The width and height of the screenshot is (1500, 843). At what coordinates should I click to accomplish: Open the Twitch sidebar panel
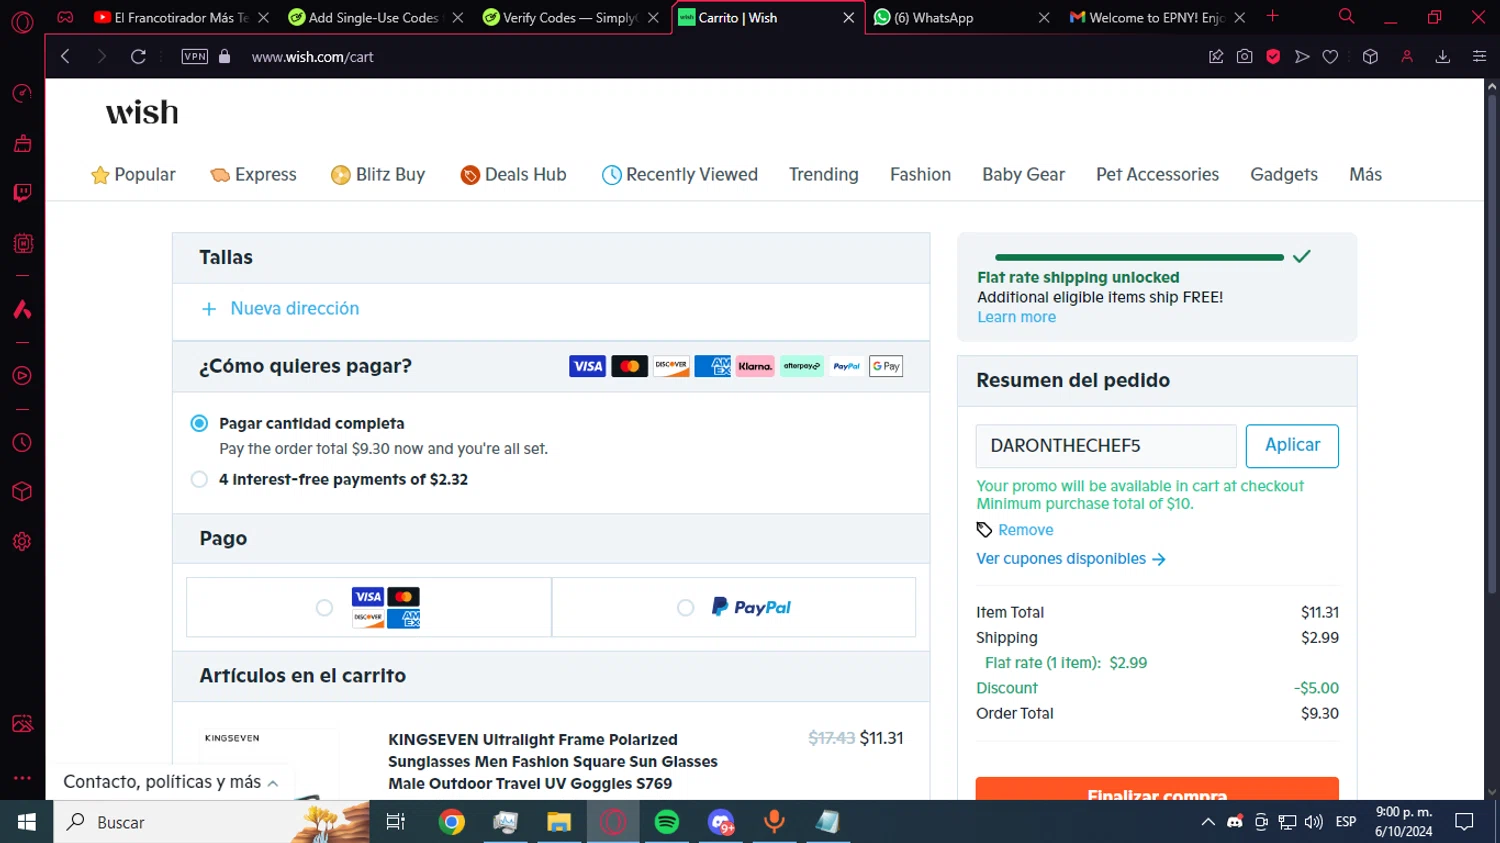[x=22, y=193]
